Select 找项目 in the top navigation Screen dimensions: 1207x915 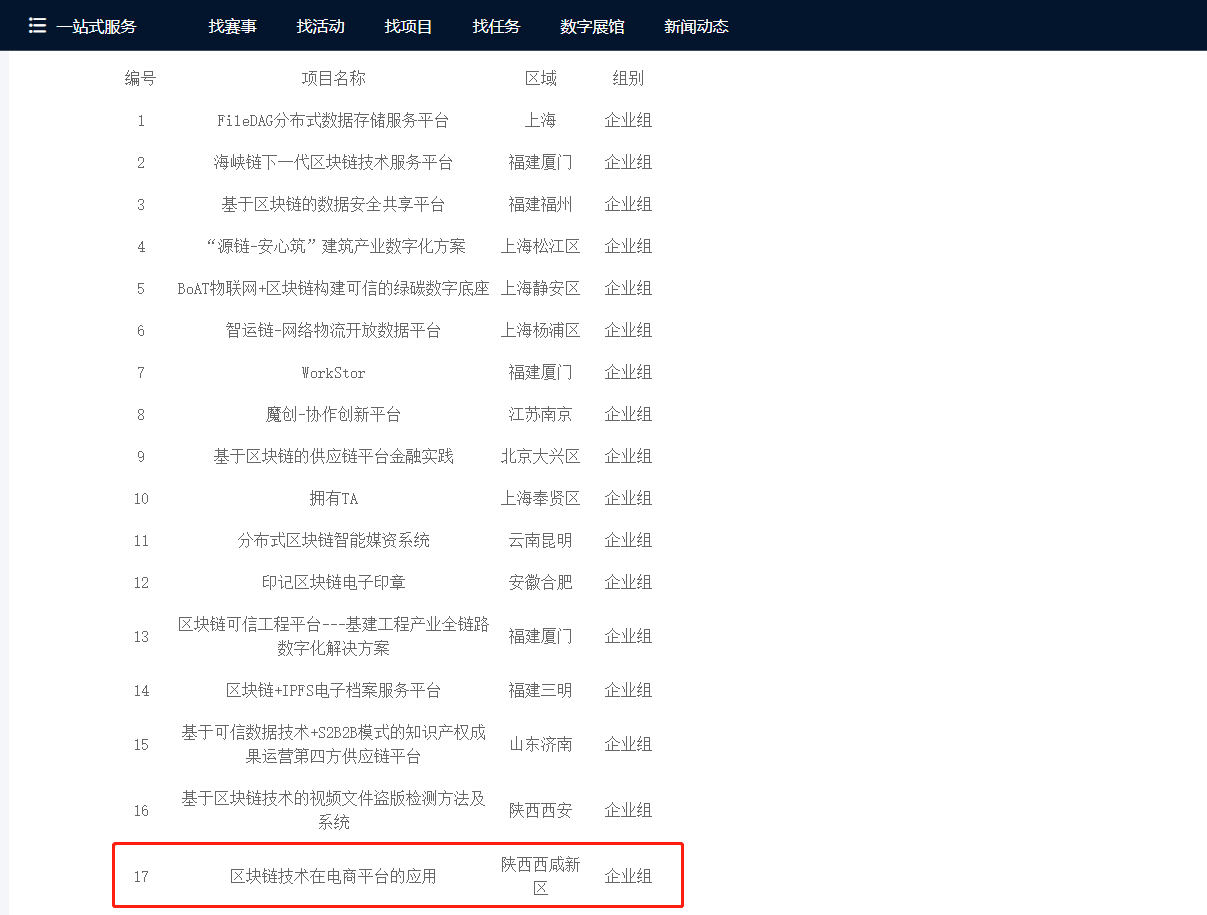coord(408,26)
